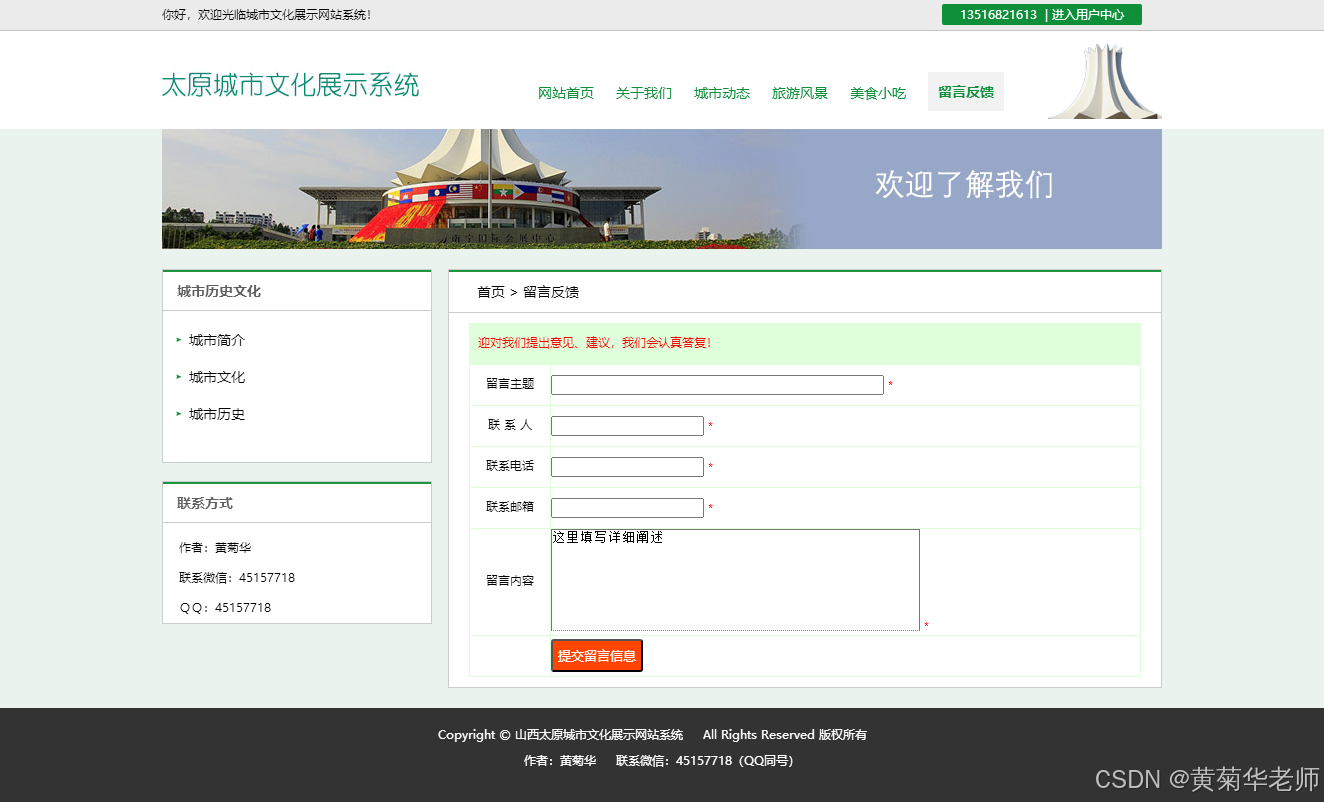Go to 城市动态 page

722,93
